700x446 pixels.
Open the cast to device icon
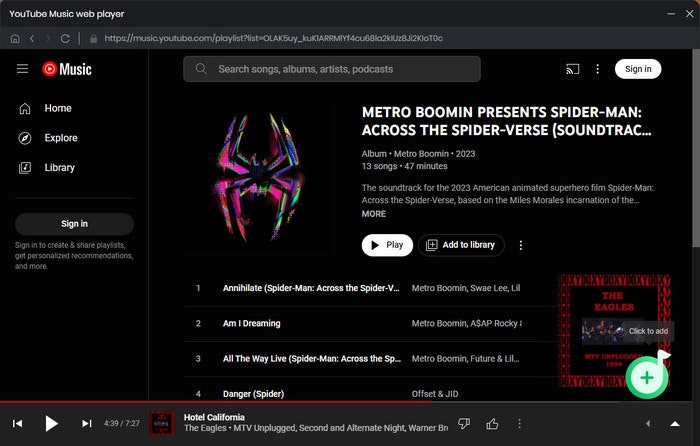pyautogui.click(x=572, y=69)
